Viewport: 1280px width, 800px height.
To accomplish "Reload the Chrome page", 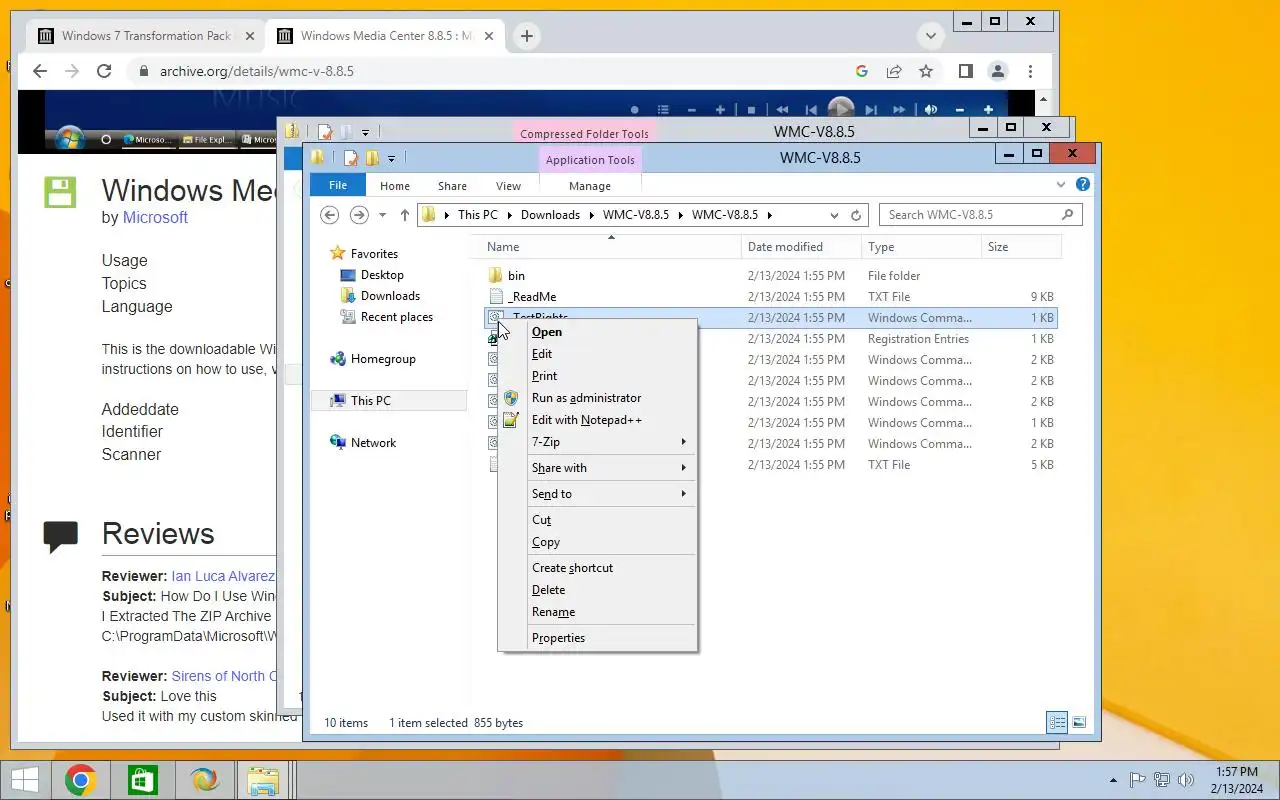I will pos(104,71).
